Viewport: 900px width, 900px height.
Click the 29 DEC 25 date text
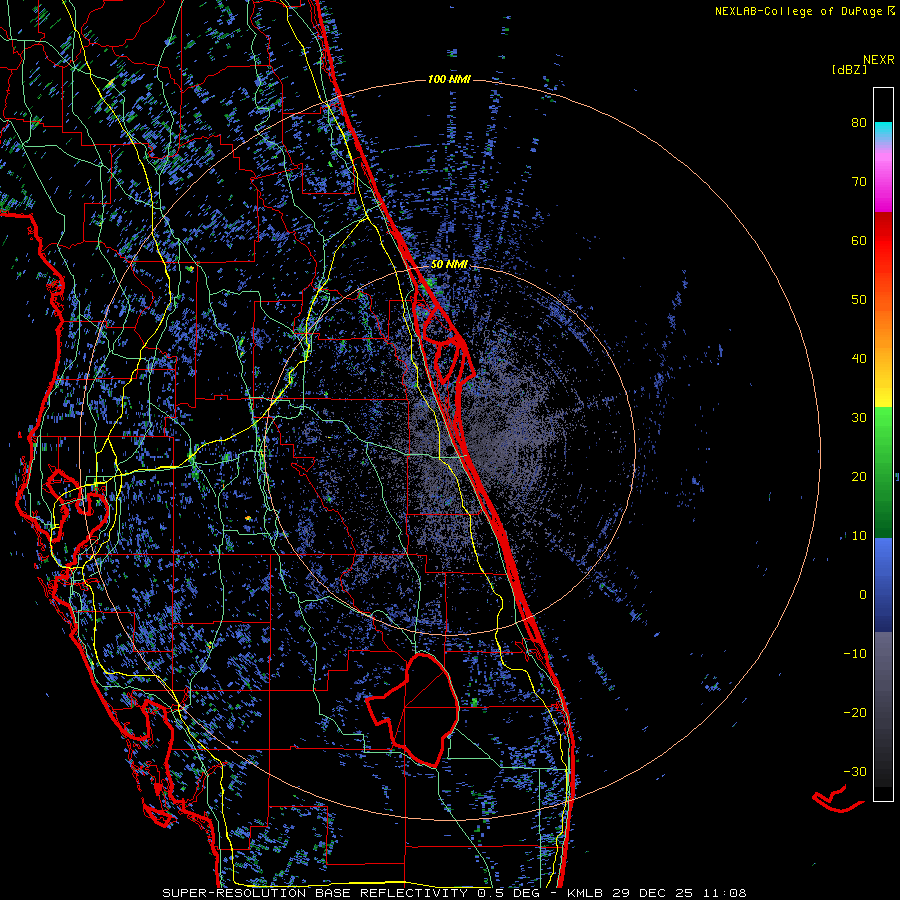655,893
